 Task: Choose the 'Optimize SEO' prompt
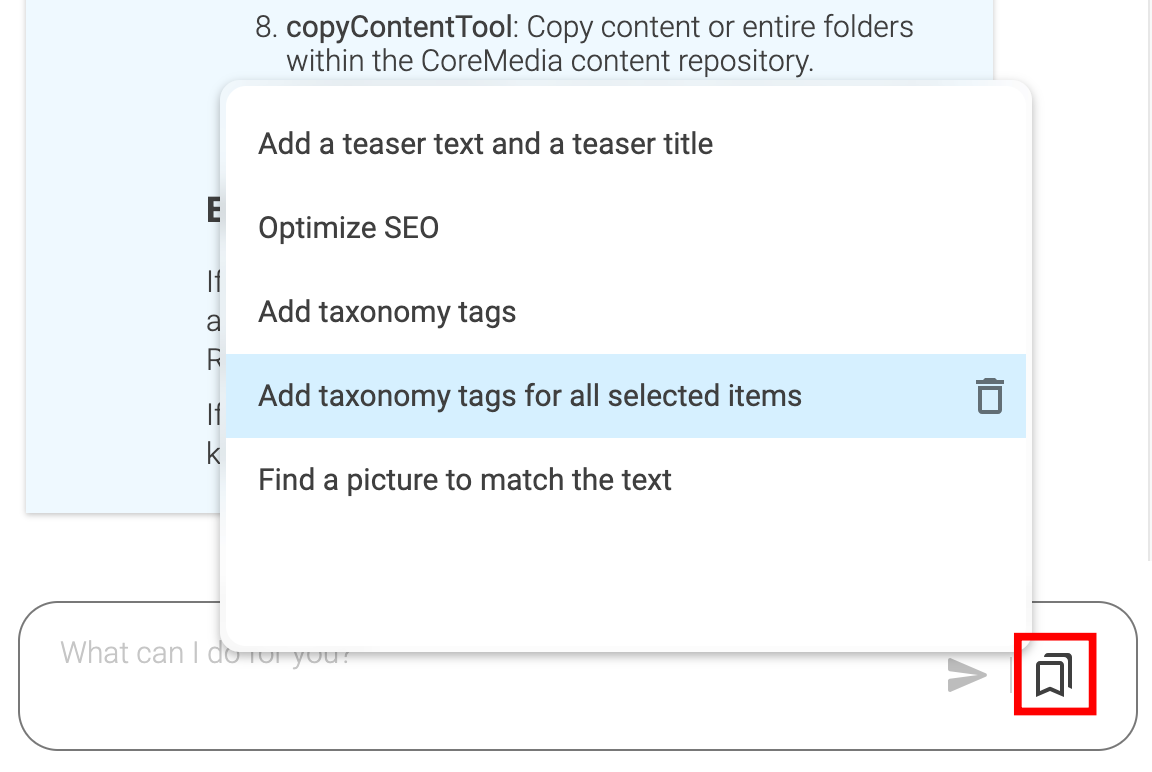point(348,228)
